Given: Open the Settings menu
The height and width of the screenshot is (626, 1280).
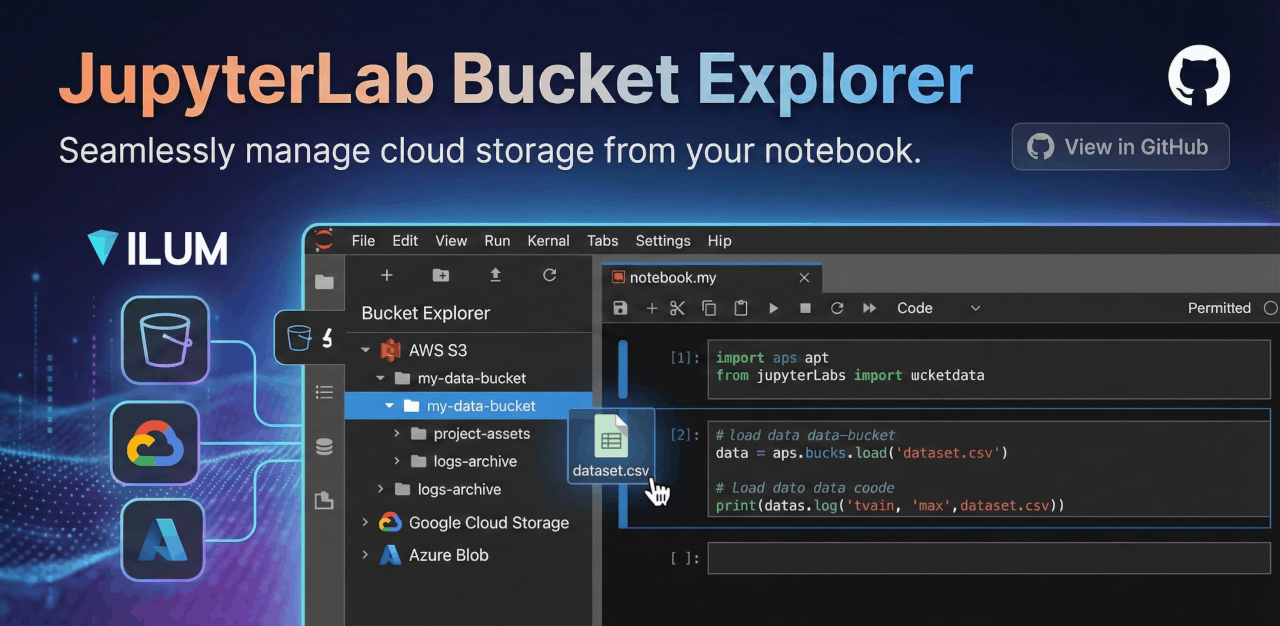Looking at the screenshot, I should [663, 241].
